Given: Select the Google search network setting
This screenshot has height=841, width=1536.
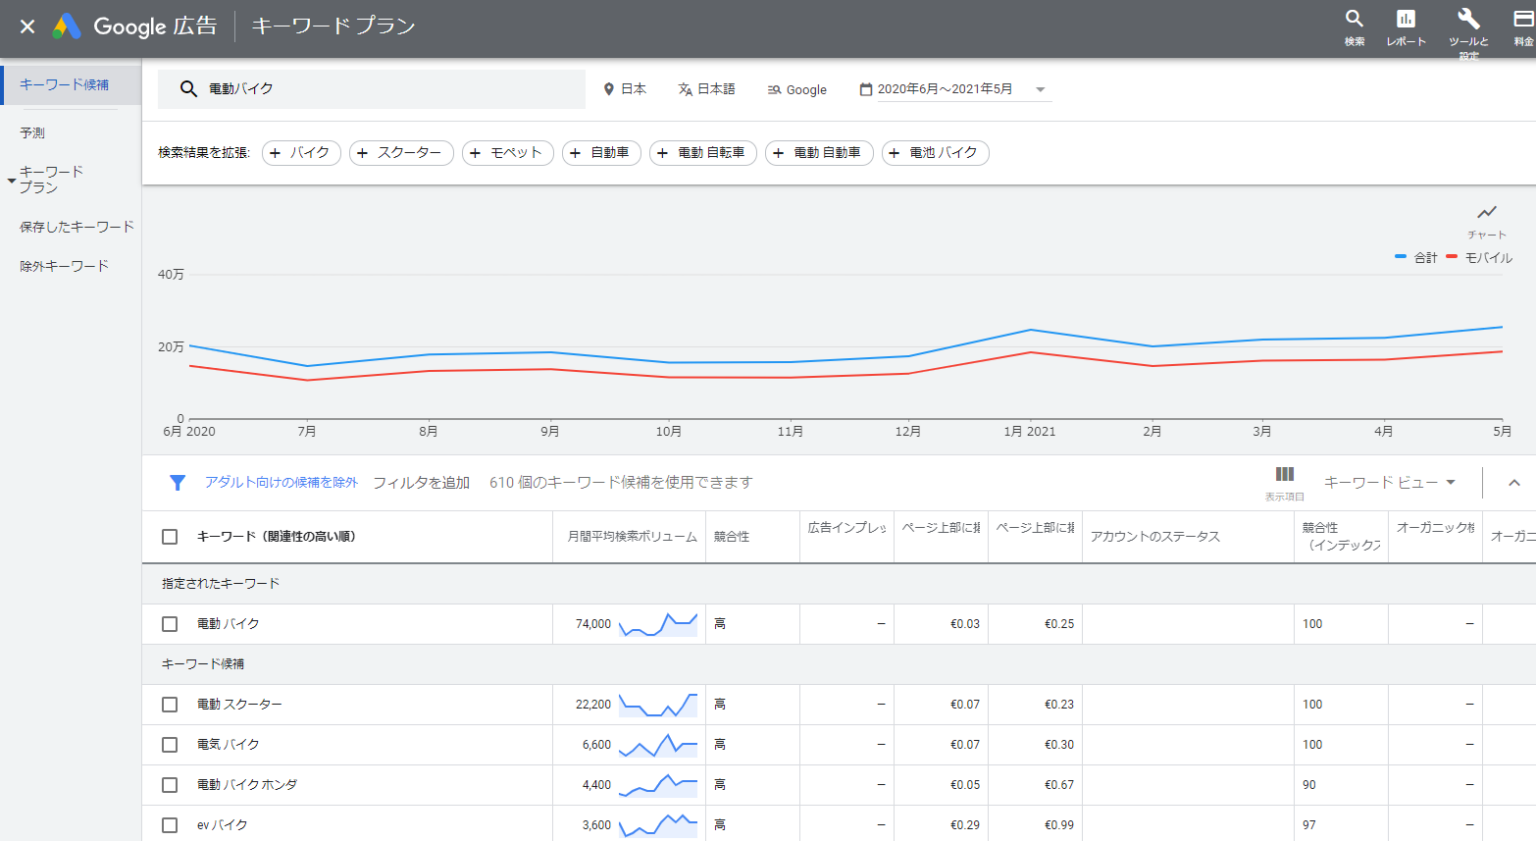Looking at the screenshot, I should coord(797,90).
